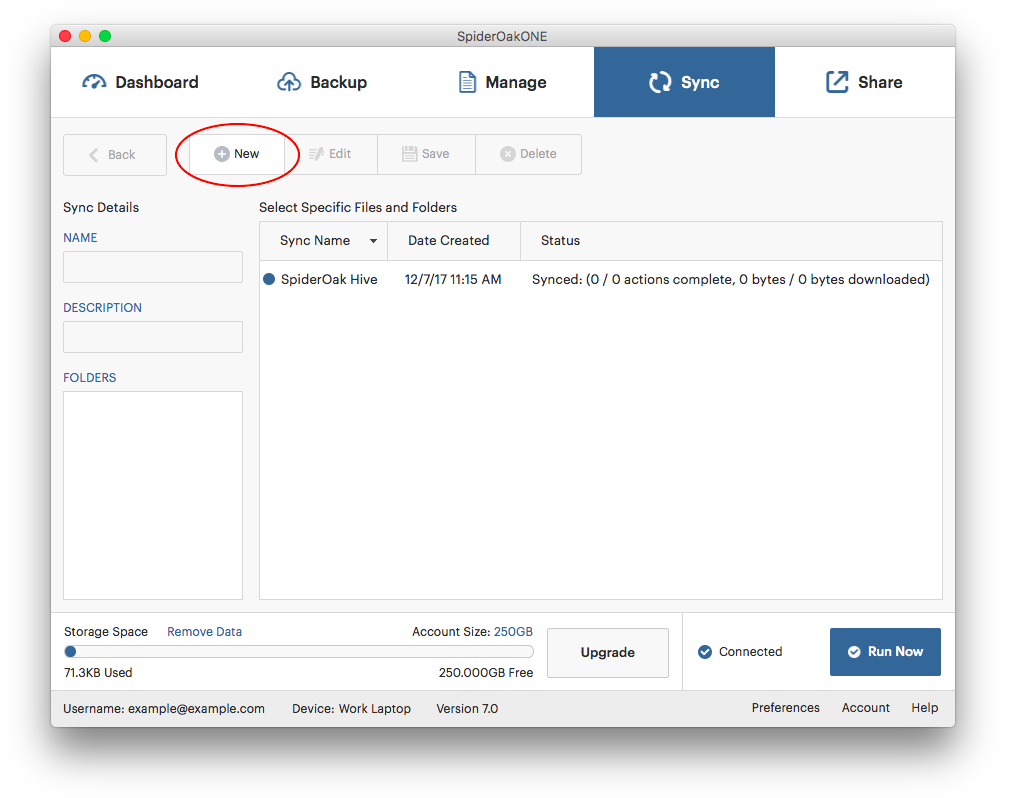The height and width of the screenshot is (798, 1026).
Task: Click in the Description input field
Action: (x=153, y=337)
